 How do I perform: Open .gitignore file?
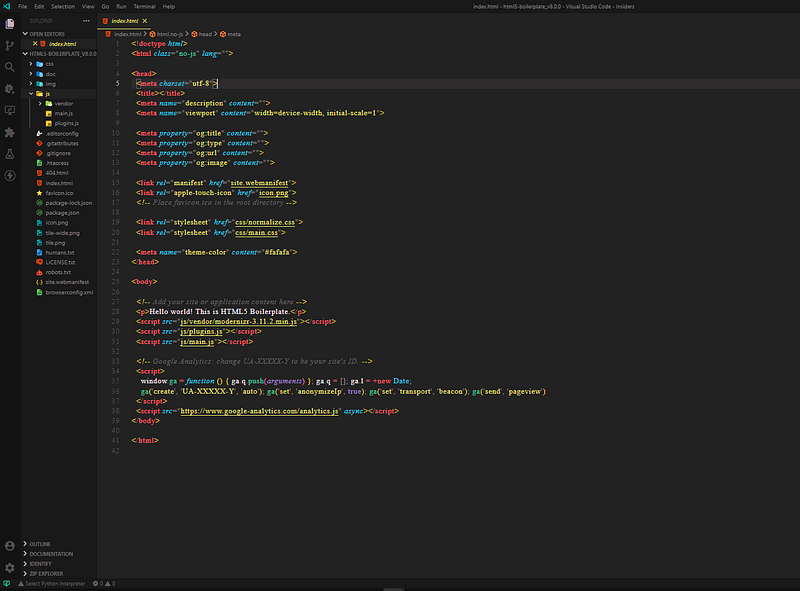pyautogui.click(x=58, y=154)
